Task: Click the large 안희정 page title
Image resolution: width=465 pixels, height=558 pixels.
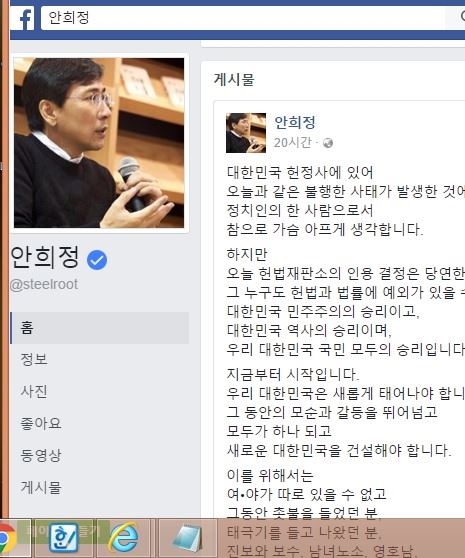Action: (x=45, y=257)
